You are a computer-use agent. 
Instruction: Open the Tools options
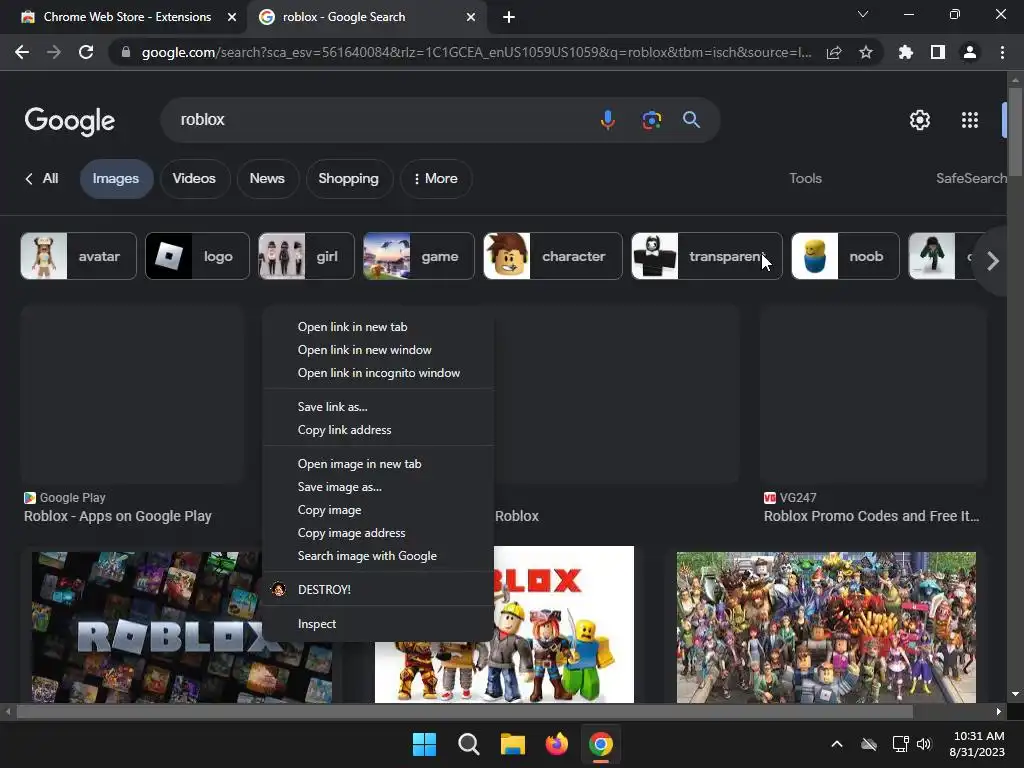(805, 178)
